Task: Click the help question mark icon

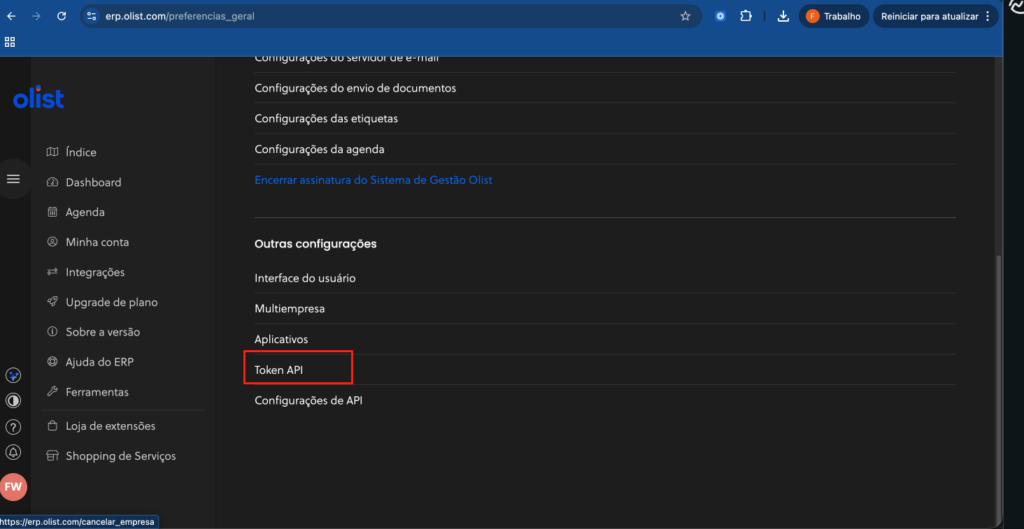Action: point(13,427)
